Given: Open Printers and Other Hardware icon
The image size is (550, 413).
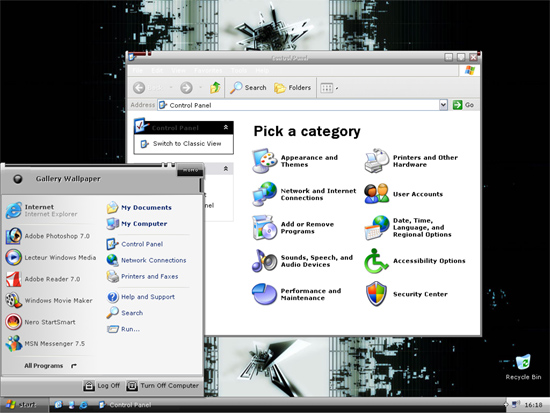Looking at the screenshot, I should [x=377, y=161].
